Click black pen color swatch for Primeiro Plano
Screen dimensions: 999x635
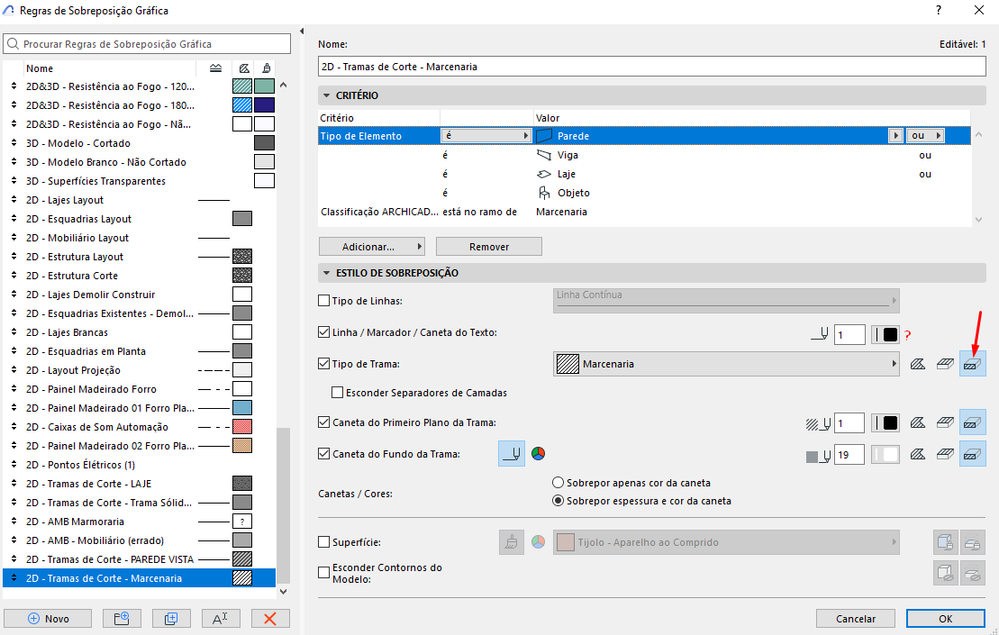(x=886, y=423)
